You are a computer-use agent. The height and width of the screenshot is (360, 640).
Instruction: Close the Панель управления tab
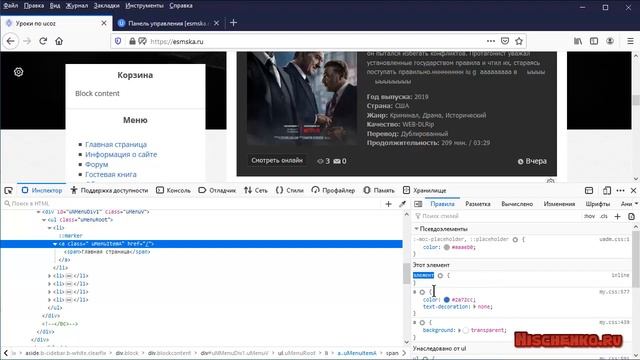[x=216, y=23]
